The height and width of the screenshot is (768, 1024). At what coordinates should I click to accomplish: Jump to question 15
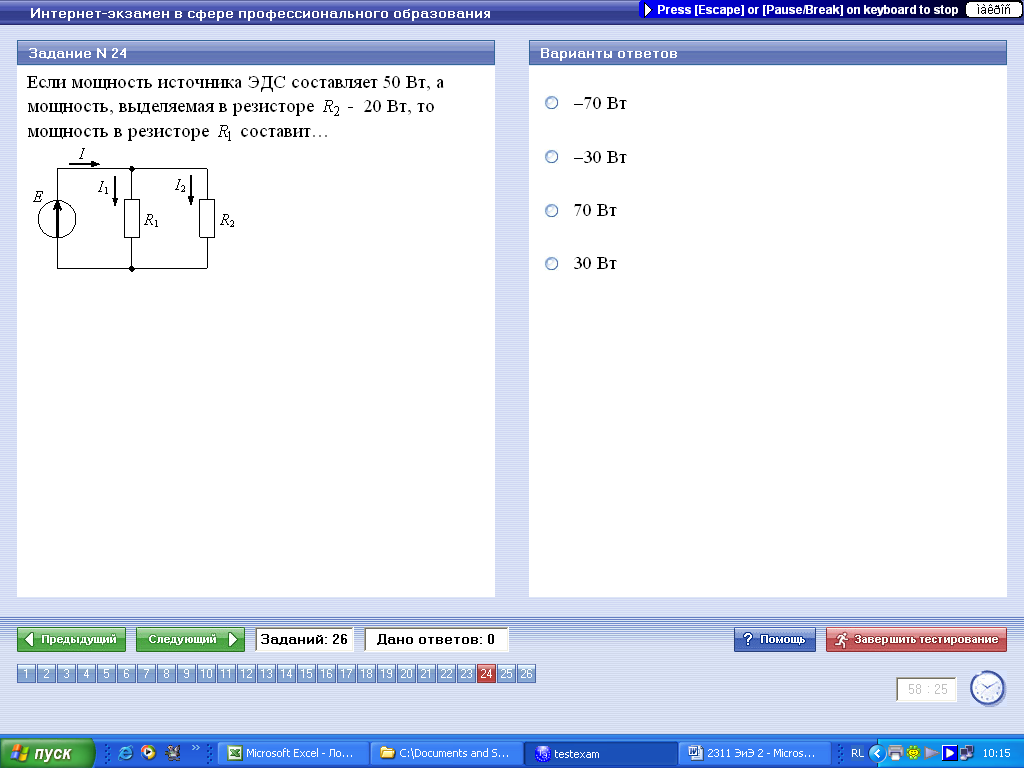point(306,673)
